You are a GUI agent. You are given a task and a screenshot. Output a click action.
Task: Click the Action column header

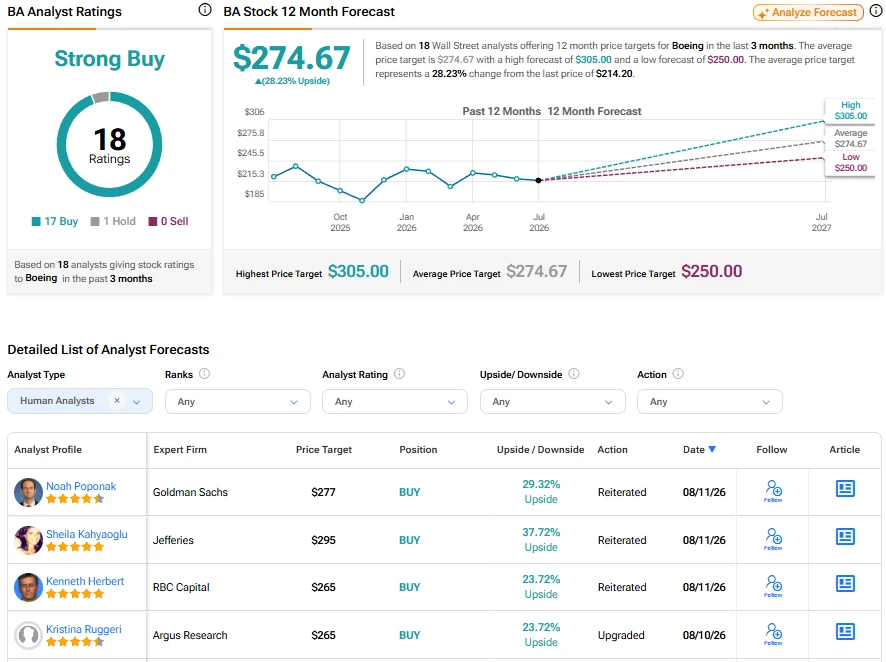point(613,450)
